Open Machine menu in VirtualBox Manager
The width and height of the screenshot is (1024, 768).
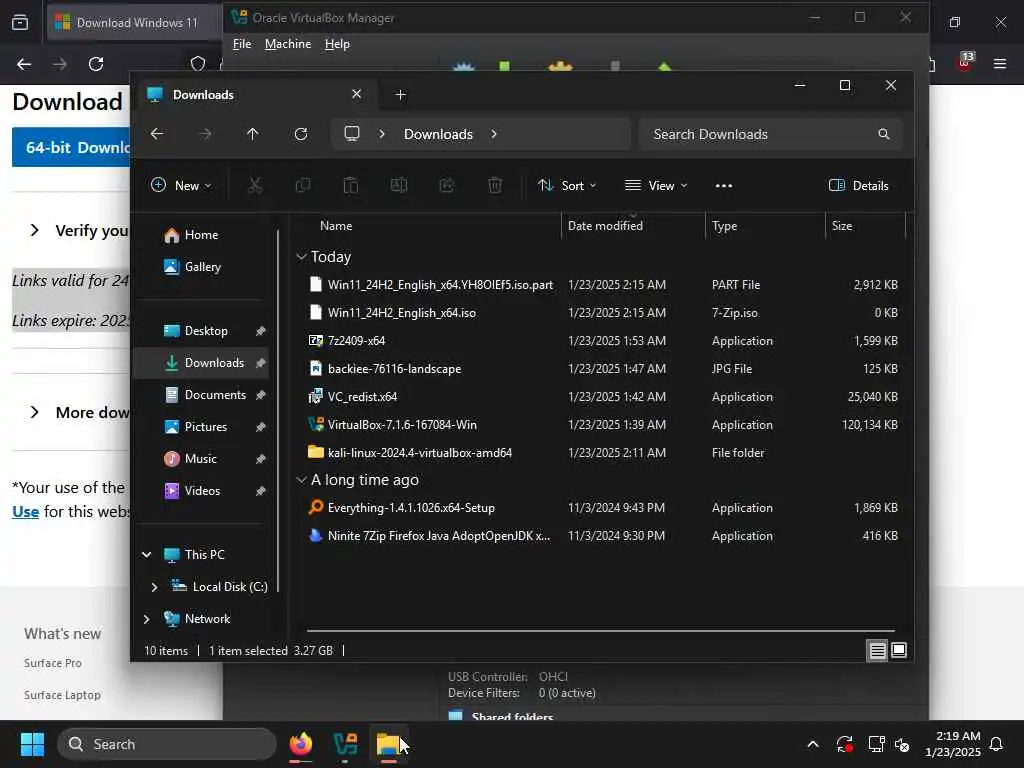click(288, 44)
